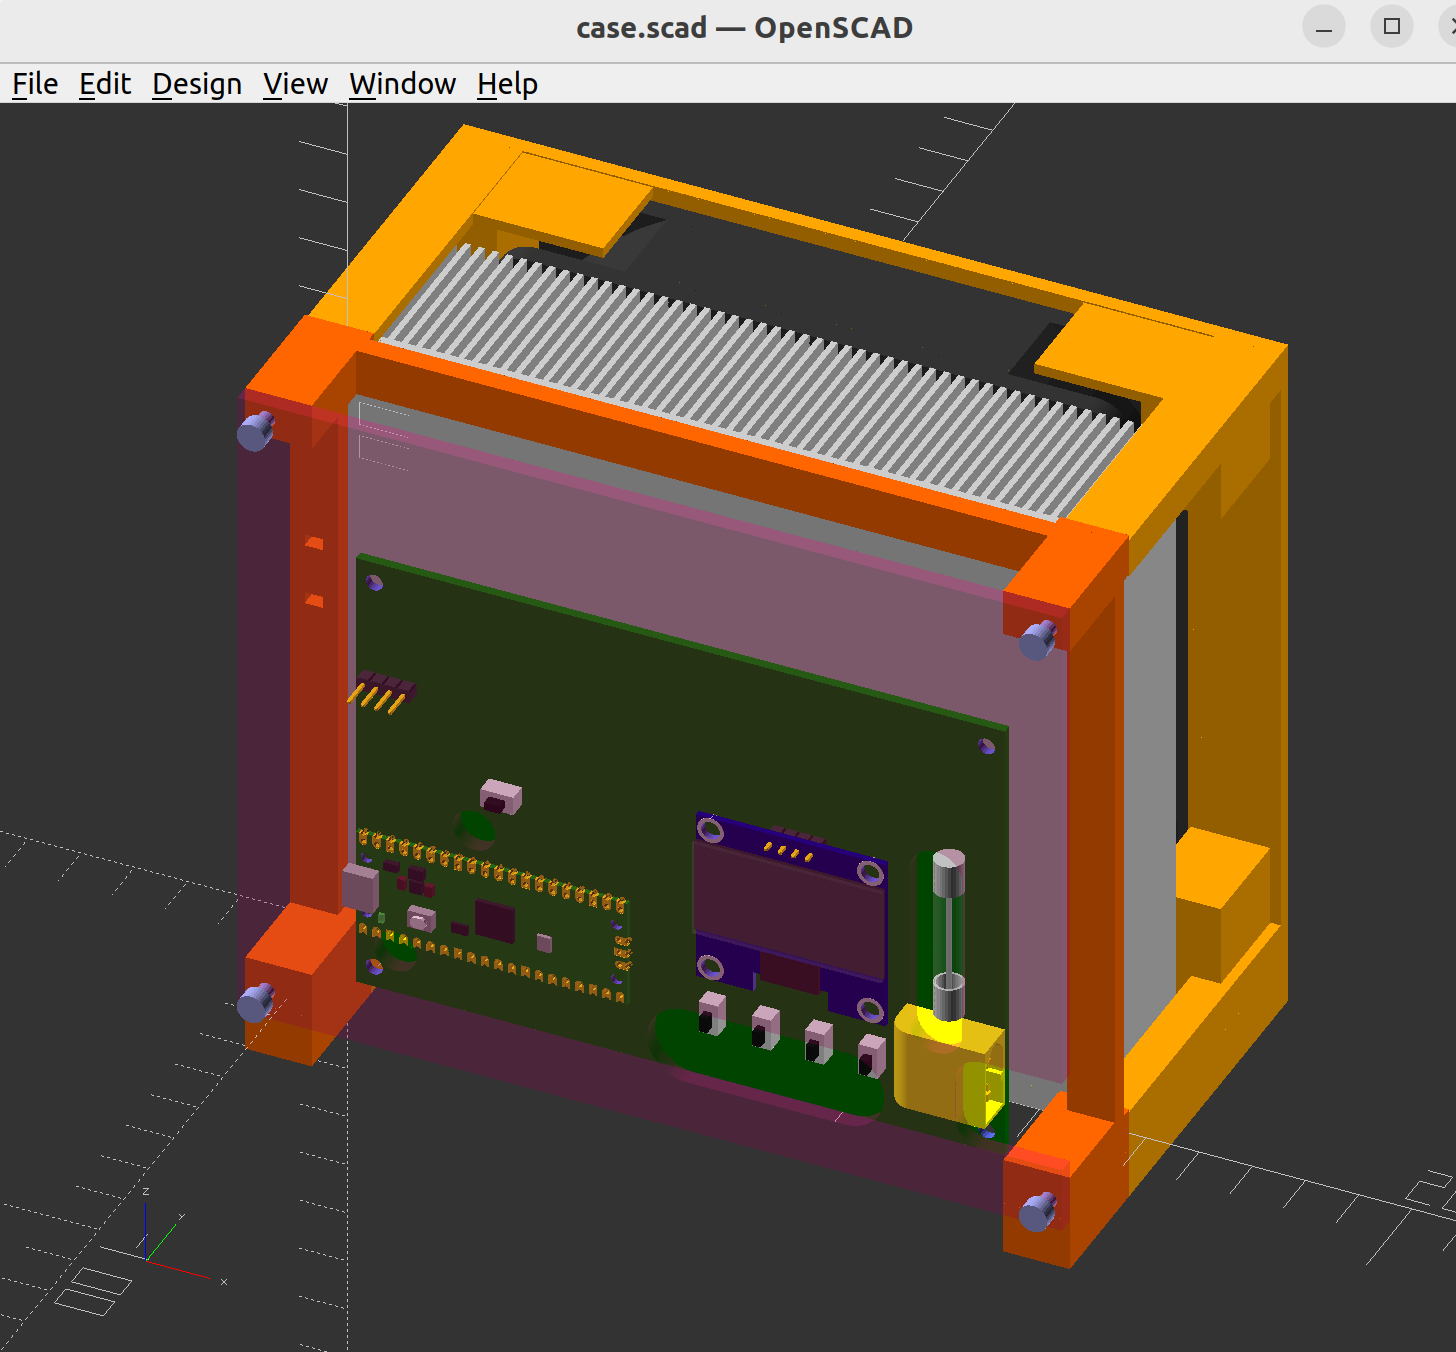Screen dimensions: 1456x1352
Task: Open the View menu
Action: [x=295, y=84]
